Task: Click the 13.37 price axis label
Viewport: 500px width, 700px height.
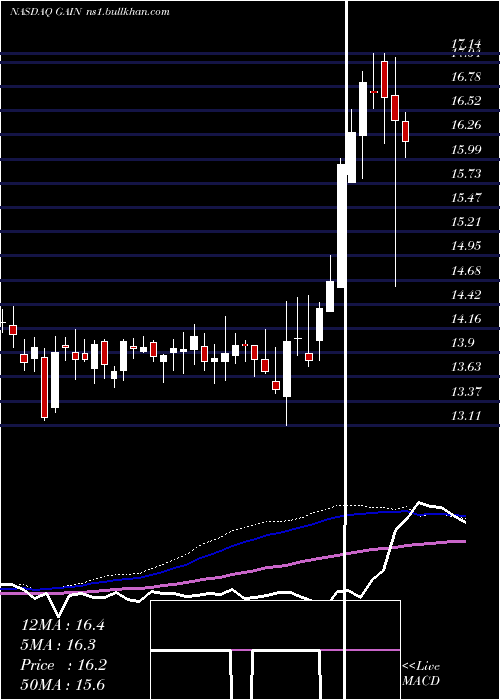Action: click(x=466, y=392)
